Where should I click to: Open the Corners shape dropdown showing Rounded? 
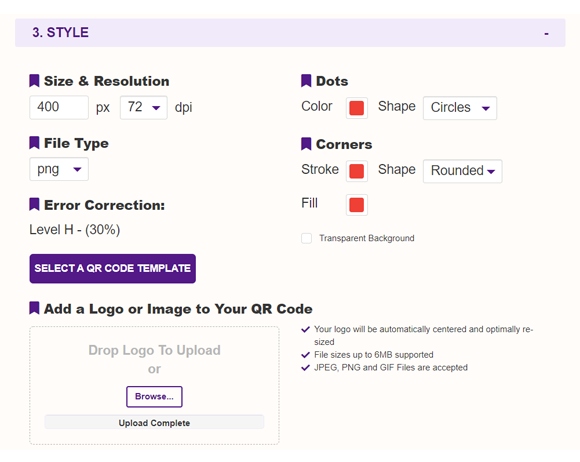[462, 171]
